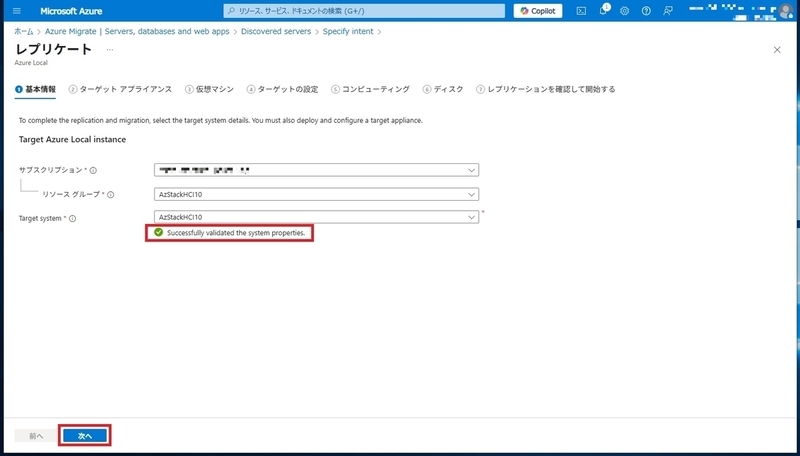The image size is (800, 456).
Task: Click the 次へ button
Action: point(85,436)
